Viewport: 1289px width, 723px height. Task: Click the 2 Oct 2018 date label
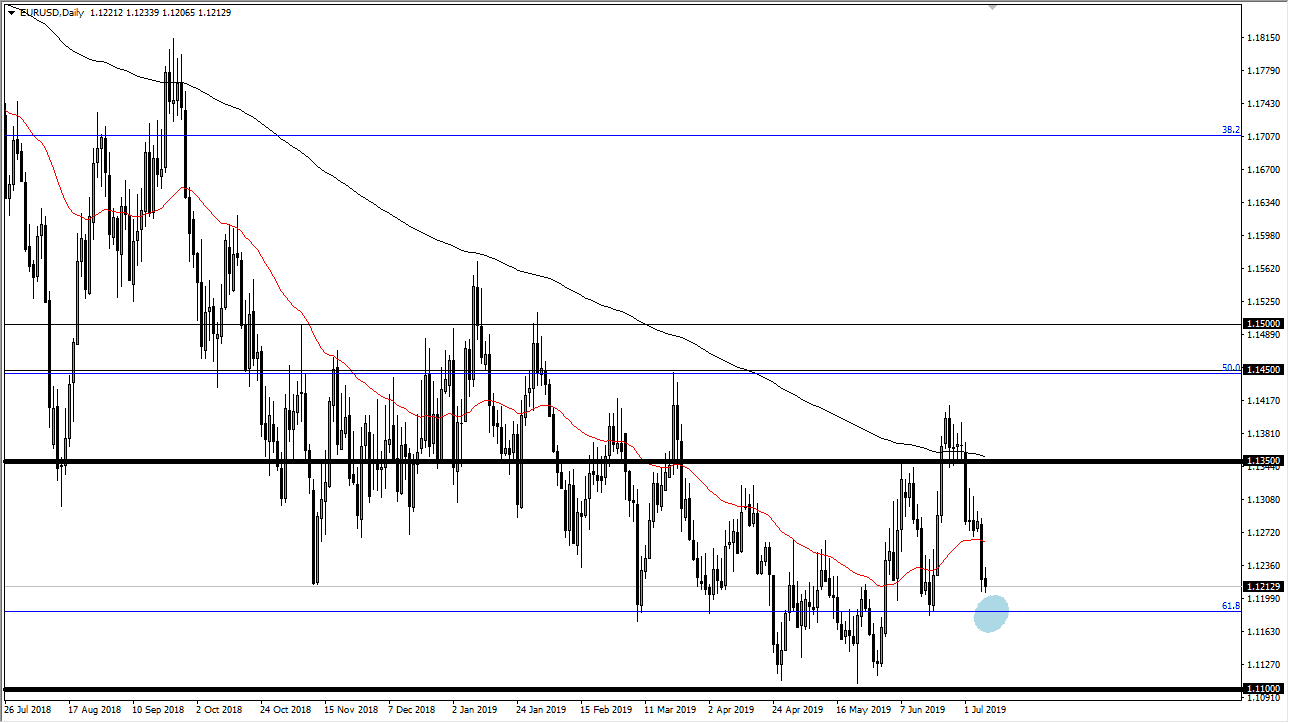(x=219, y=710)
